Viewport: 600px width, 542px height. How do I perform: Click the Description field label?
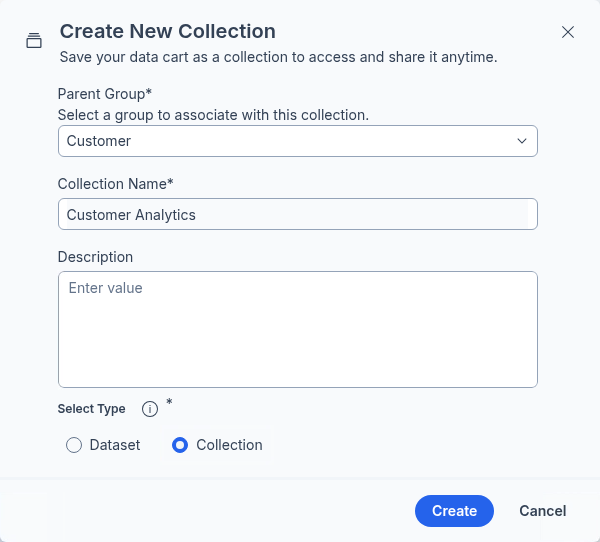pos(95,257)
